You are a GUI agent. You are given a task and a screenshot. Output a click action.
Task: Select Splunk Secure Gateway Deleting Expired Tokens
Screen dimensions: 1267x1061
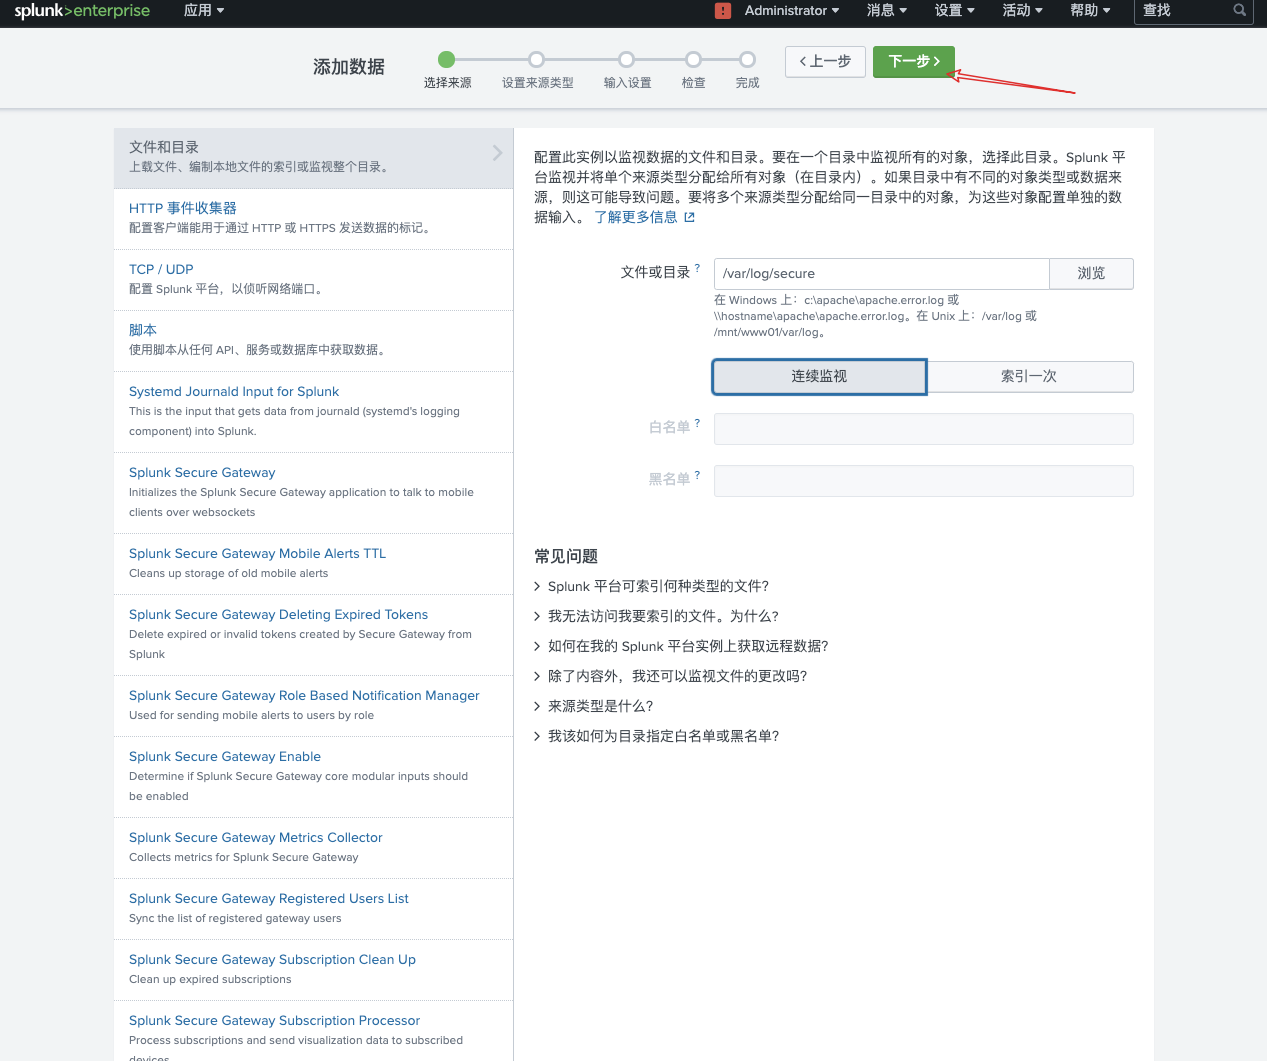click(314, 635)
